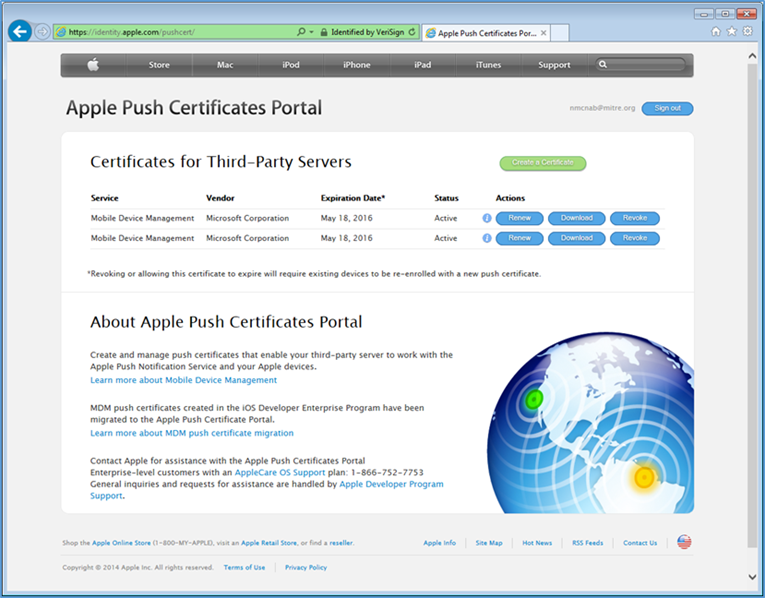Click the scrollbar down arrow
The width and height of the screenshot is (765, 598).
pyautogui.click(x=752, y=577)
